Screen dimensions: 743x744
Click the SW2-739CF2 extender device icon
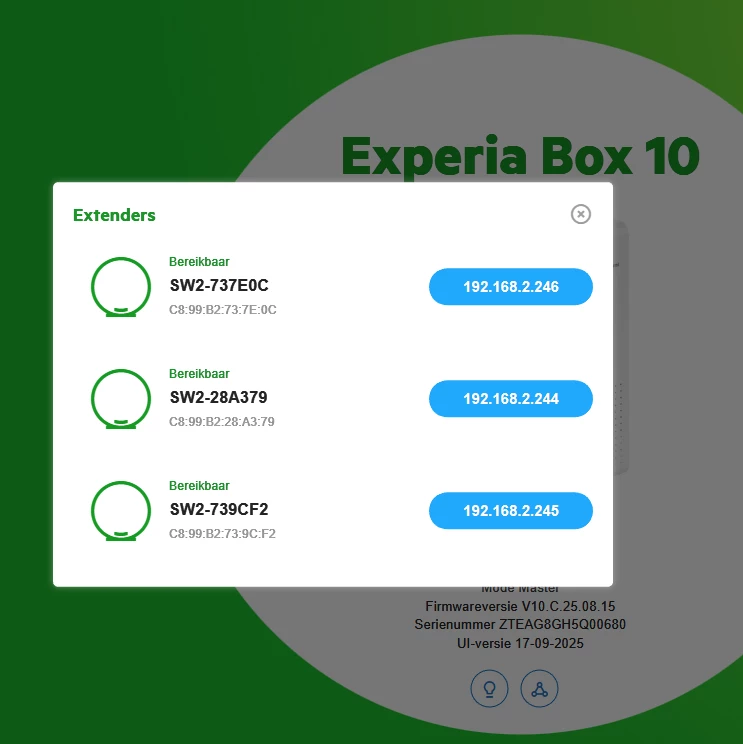pos(121,511)
